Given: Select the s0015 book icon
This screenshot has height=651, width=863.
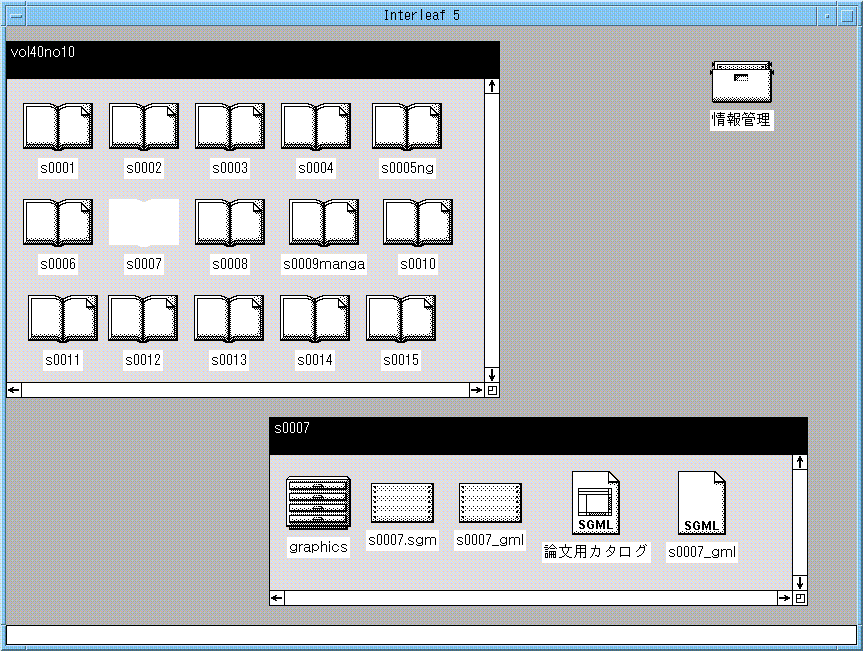Looking at the screenshot, I should [401, 318].
